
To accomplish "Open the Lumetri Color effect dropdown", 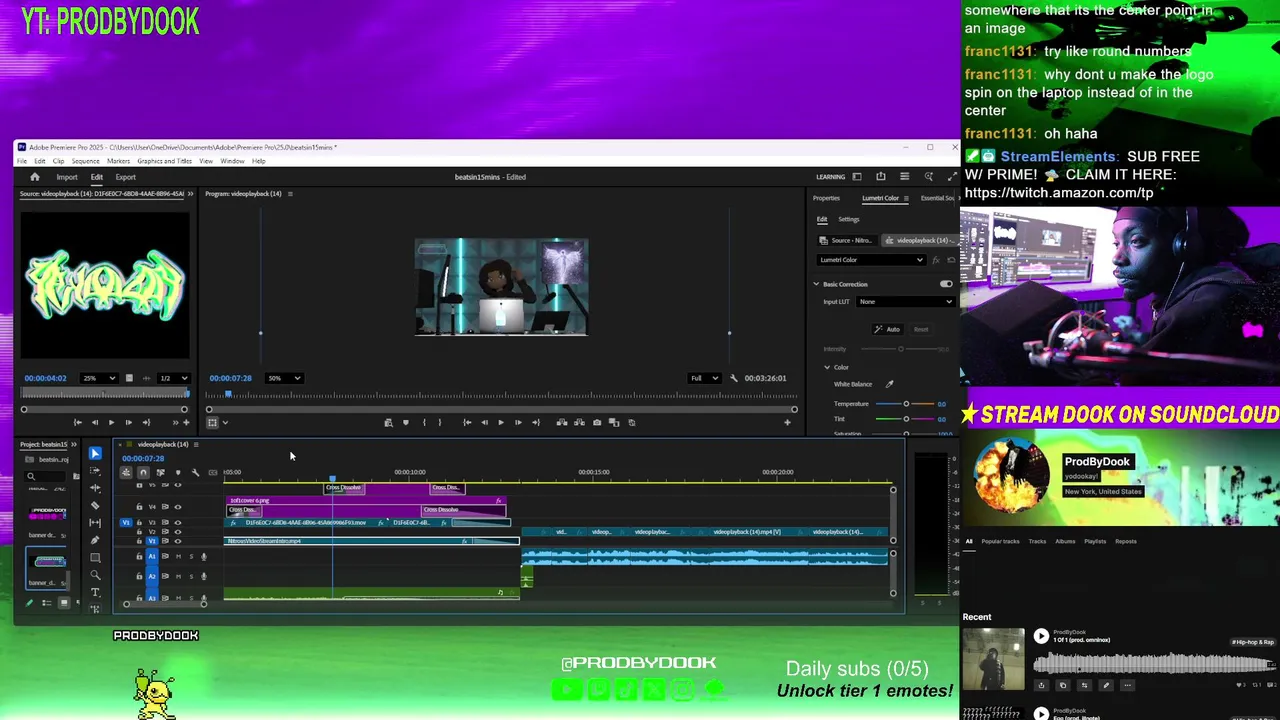I will click(x=871, y=260).
